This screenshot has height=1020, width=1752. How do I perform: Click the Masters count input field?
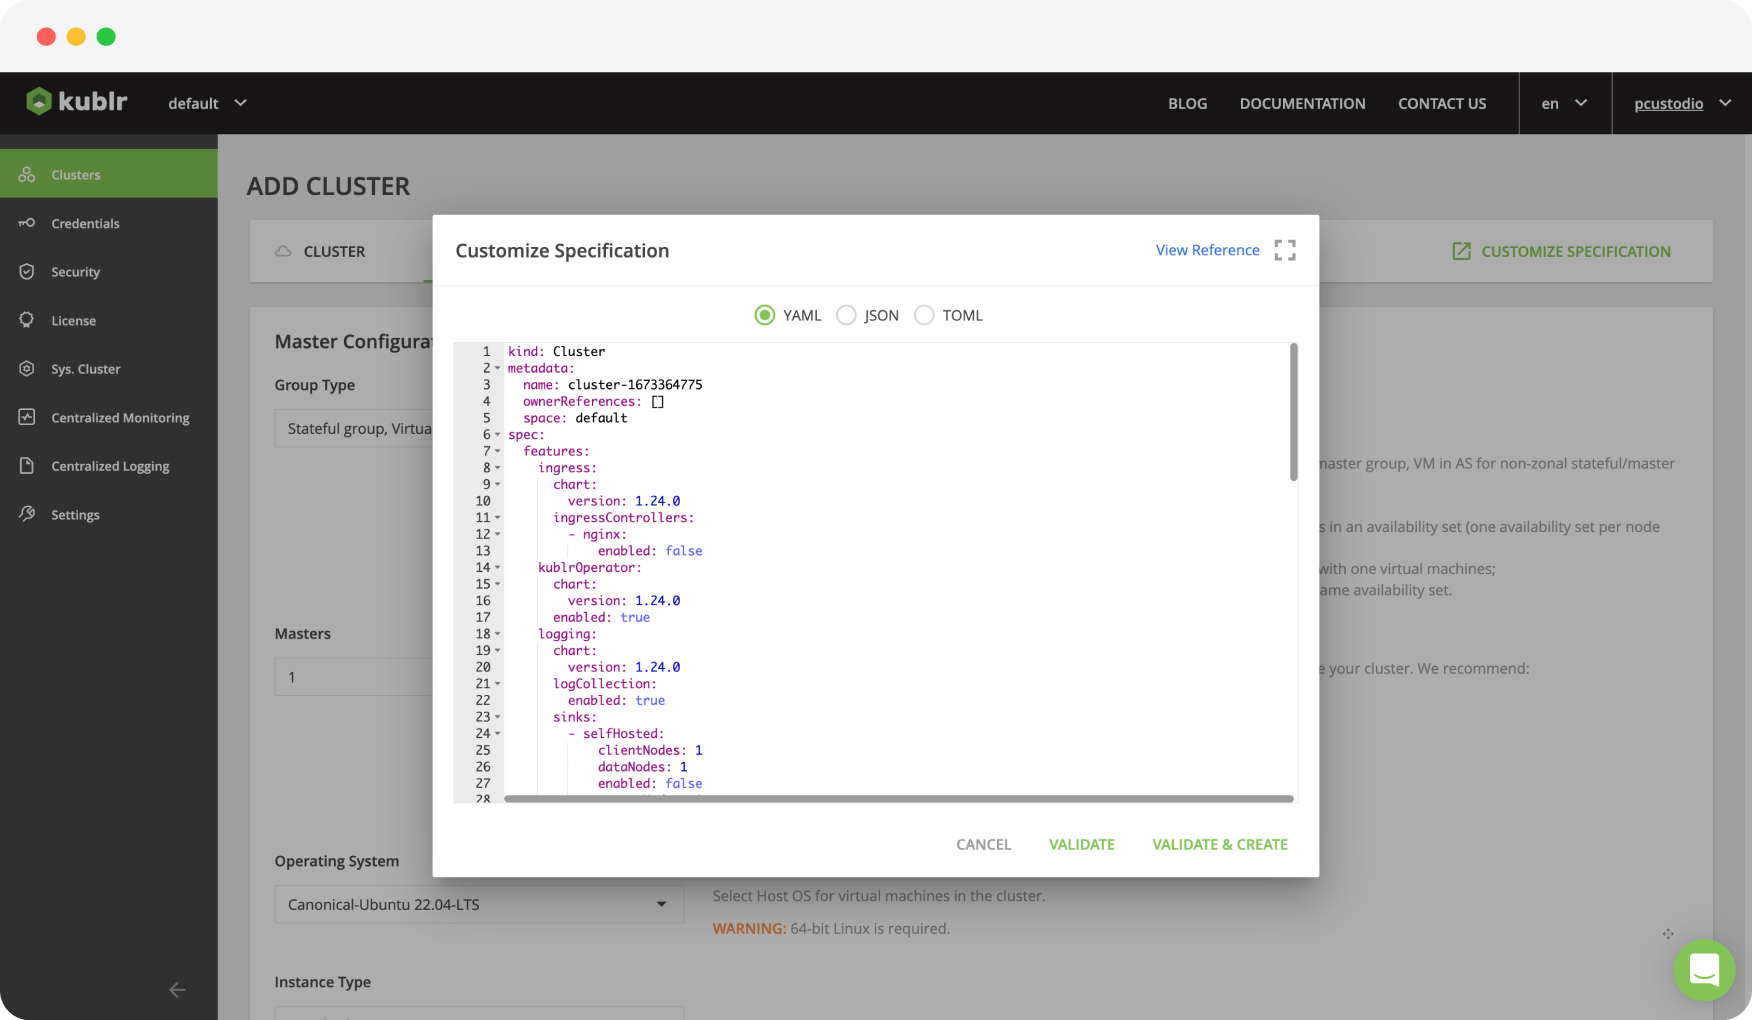tap(354, 677)
